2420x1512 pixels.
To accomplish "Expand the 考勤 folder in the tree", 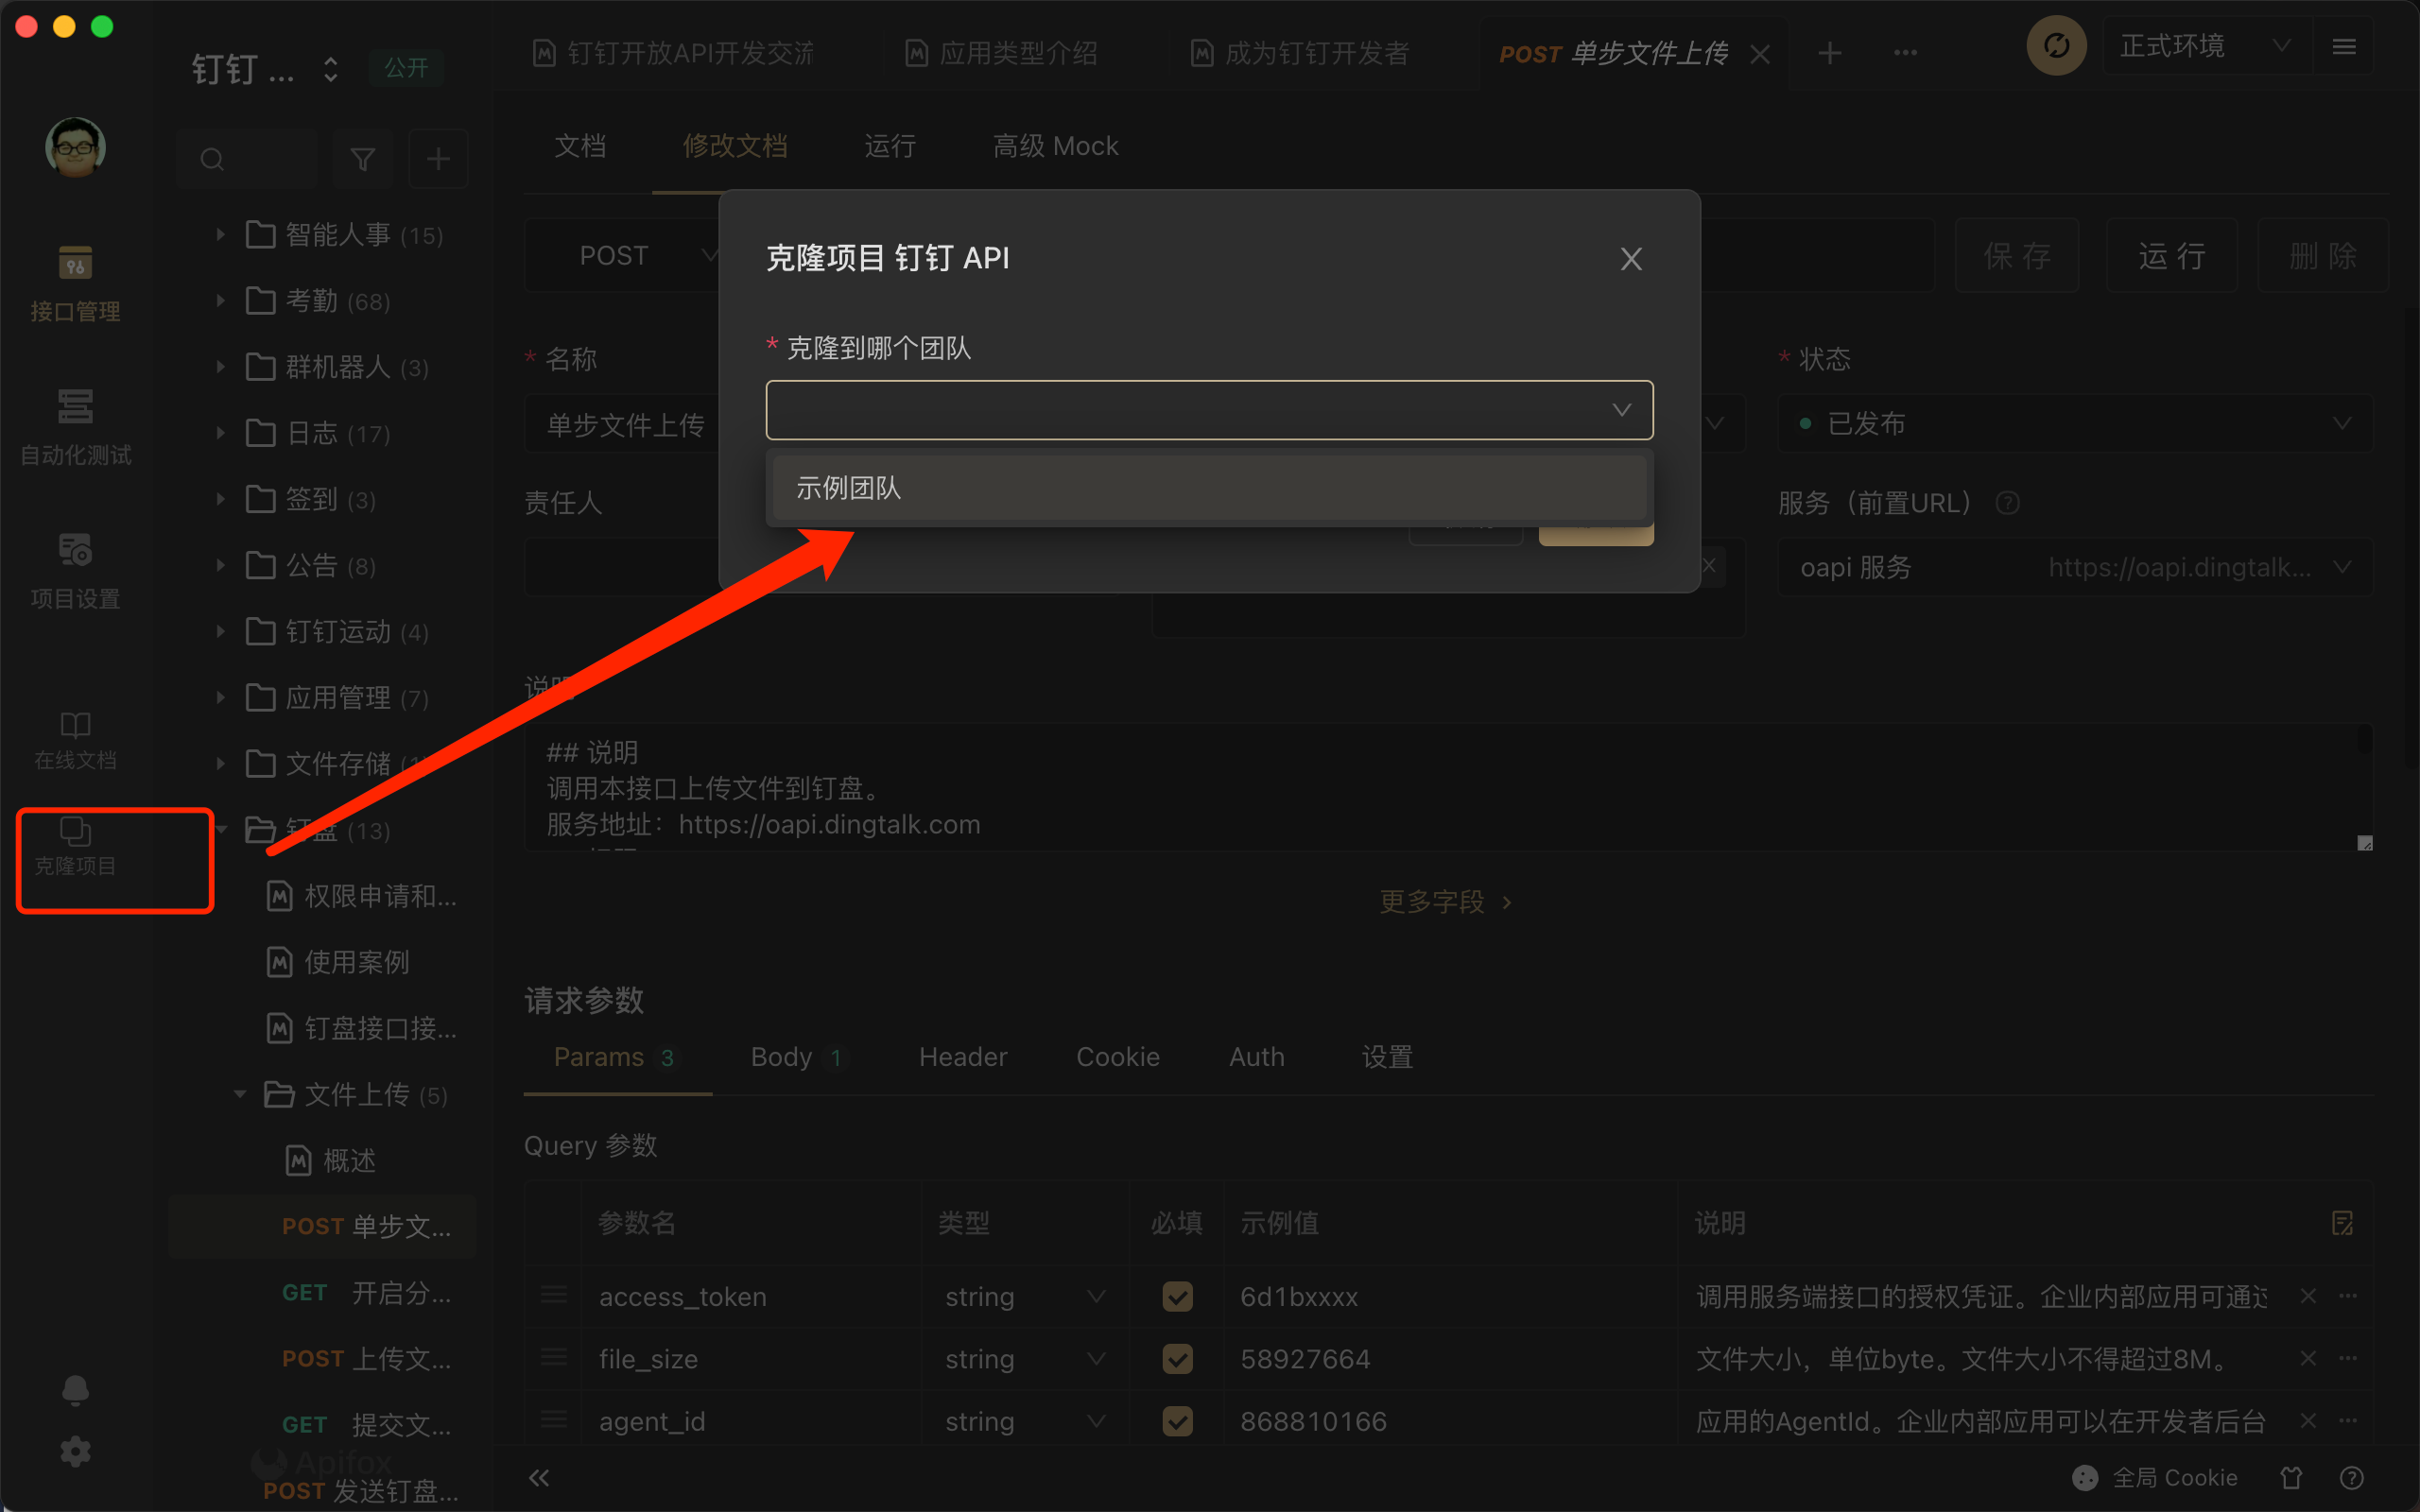I will click(221, 301).
